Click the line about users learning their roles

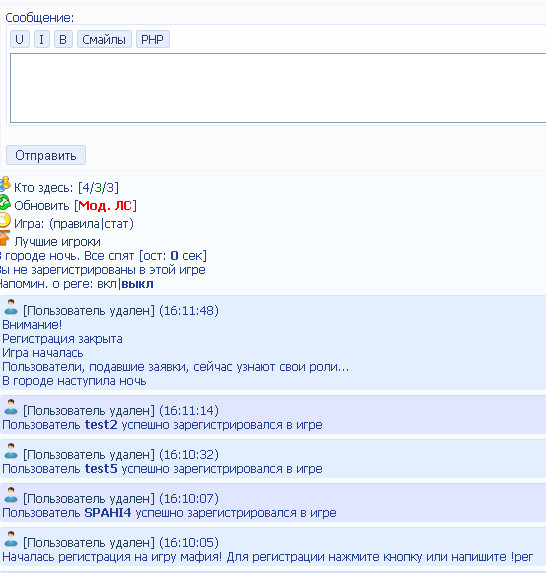[175, 367]
